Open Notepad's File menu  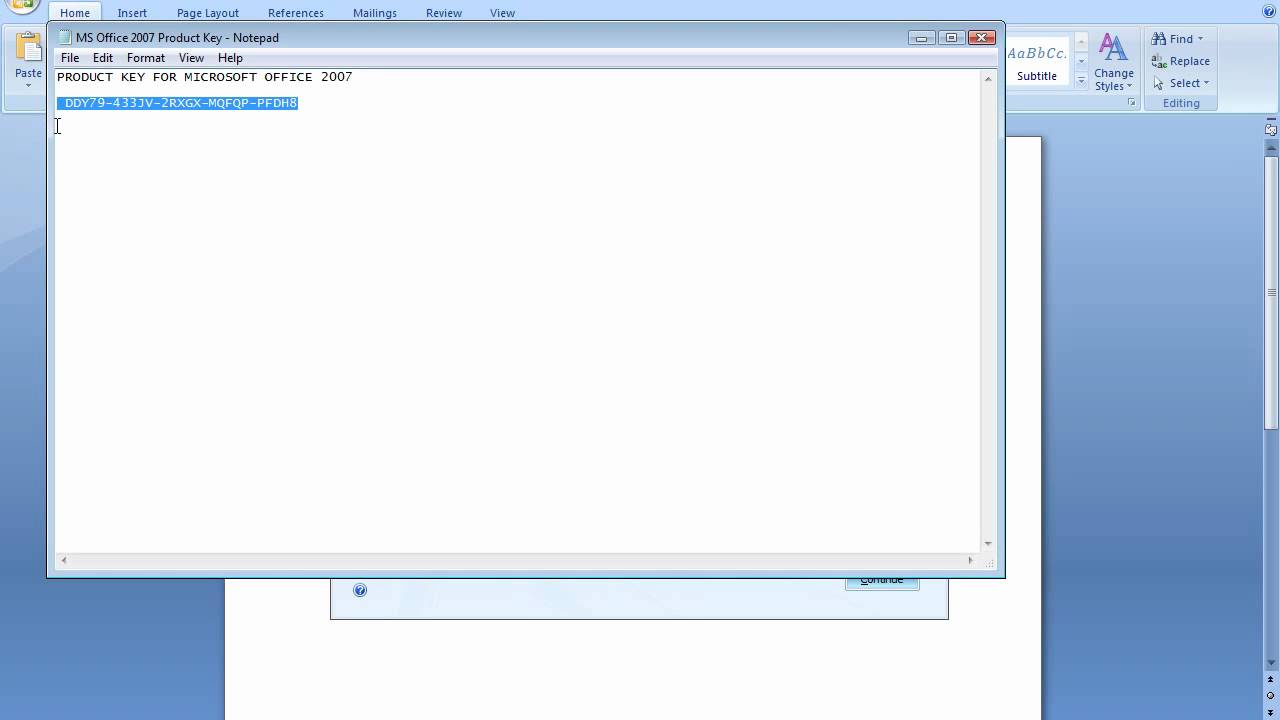(70, 58)
